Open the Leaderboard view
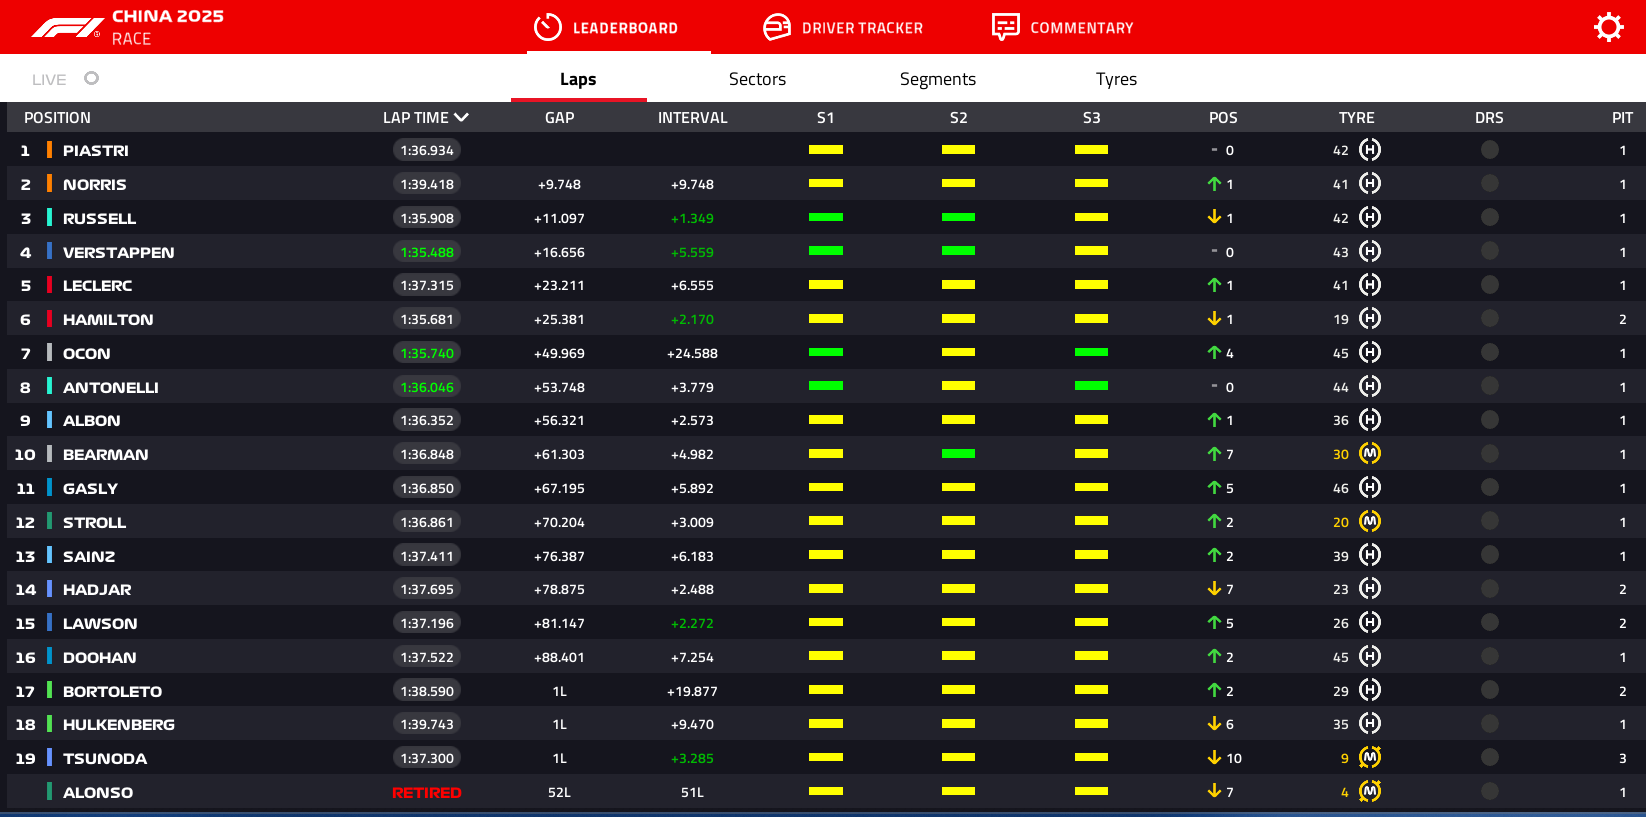Viewport: 1646px width, 817px height. 605,28
